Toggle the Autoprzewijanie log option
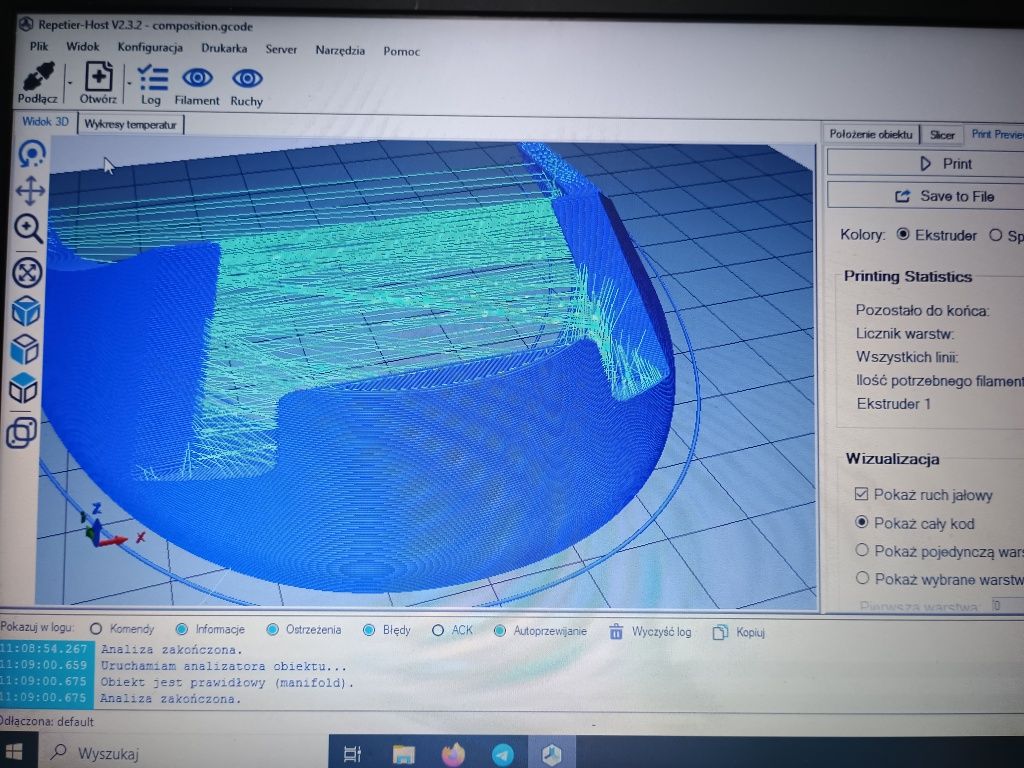Image resolution: width=1024 pixels, height=768 pixels. coord(500,631)
